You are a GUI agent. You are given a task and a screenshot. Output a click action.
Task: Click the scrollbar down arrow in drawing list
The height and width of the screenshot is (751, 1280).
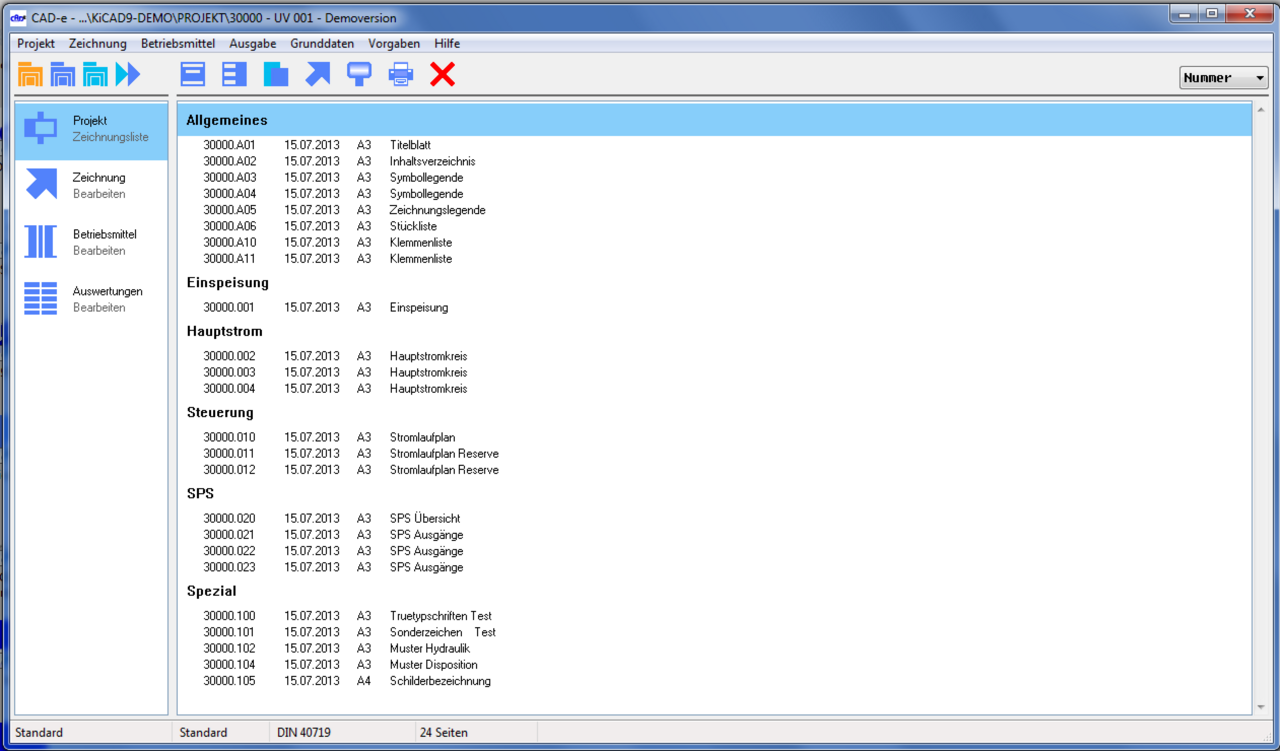coord(1260,707)
